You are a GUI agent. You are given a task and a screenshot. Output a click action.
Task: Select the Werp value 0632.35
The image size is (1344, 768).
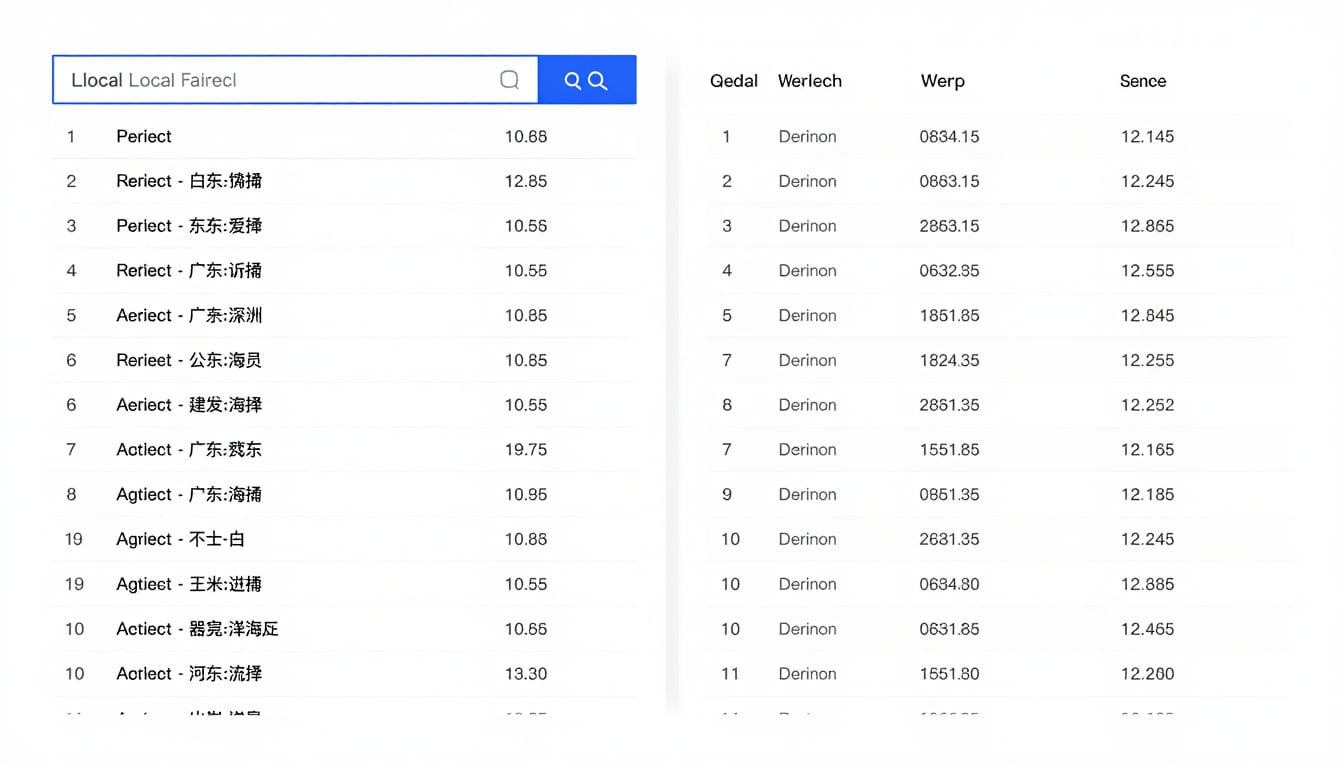950,271
